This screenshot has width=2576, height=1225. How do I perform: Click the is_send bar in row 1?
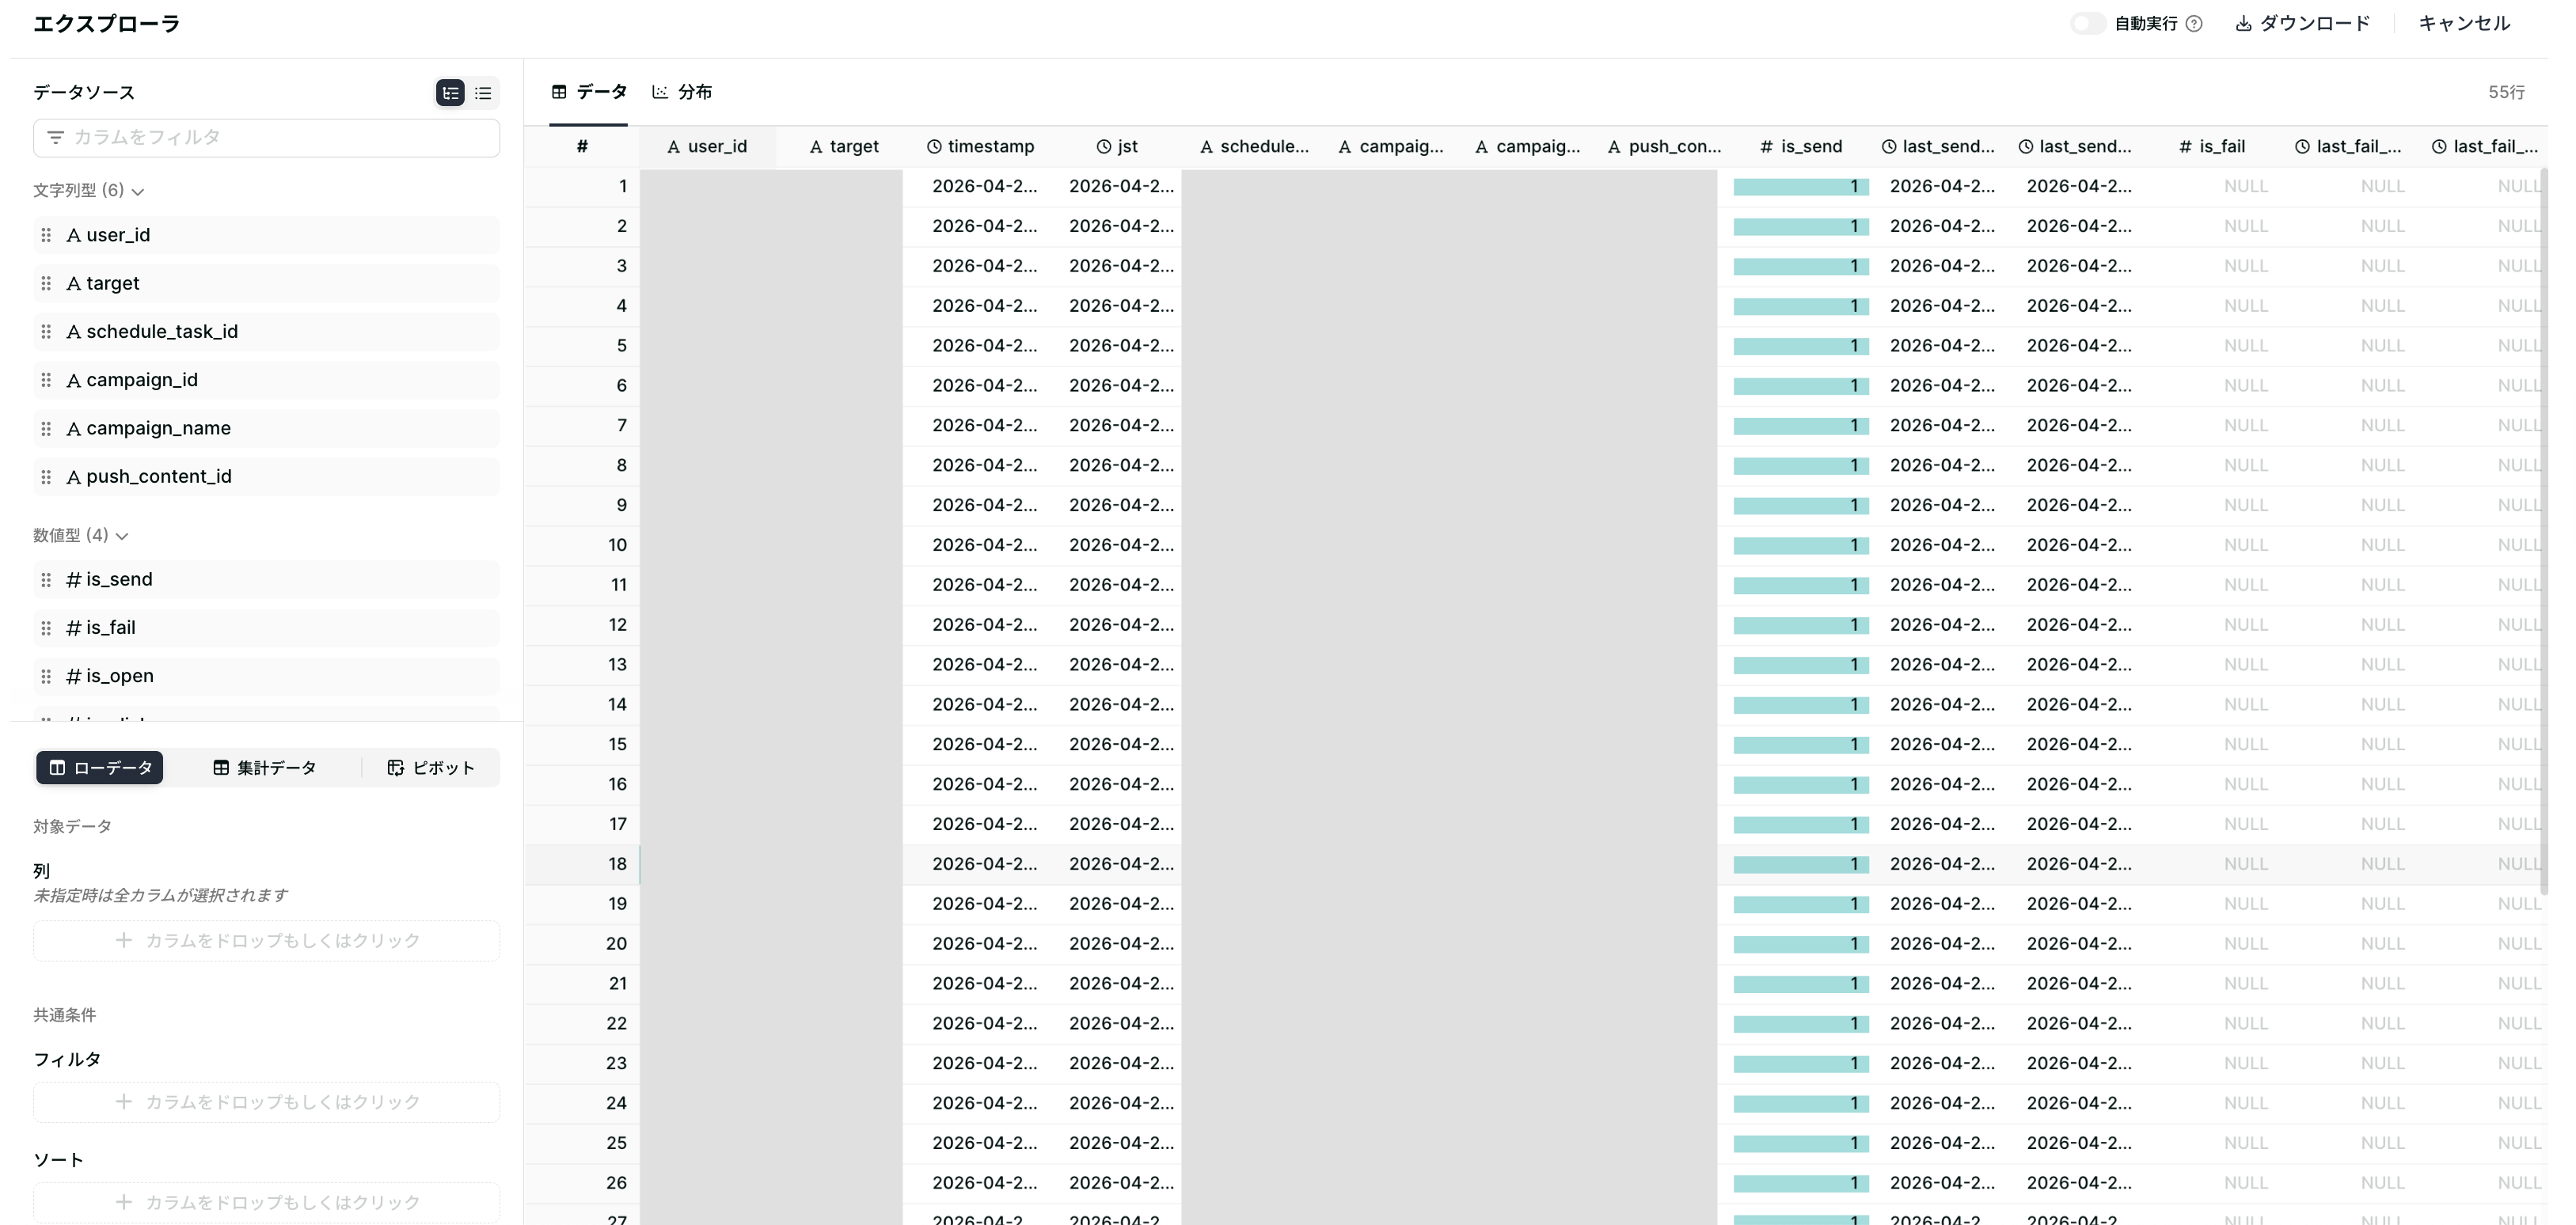click(1801, 186)
